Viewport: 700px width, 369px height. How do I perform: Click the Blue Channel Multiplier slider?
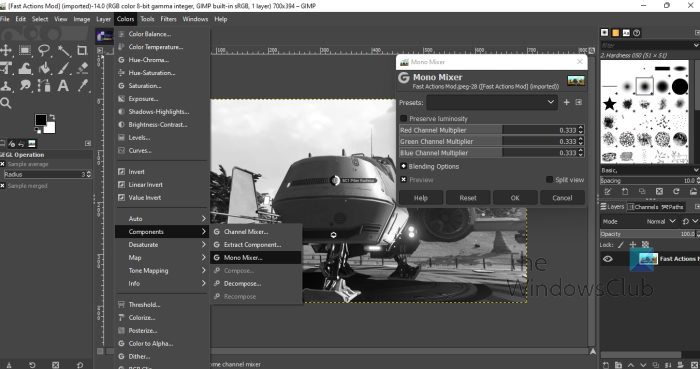click(492, 153)
